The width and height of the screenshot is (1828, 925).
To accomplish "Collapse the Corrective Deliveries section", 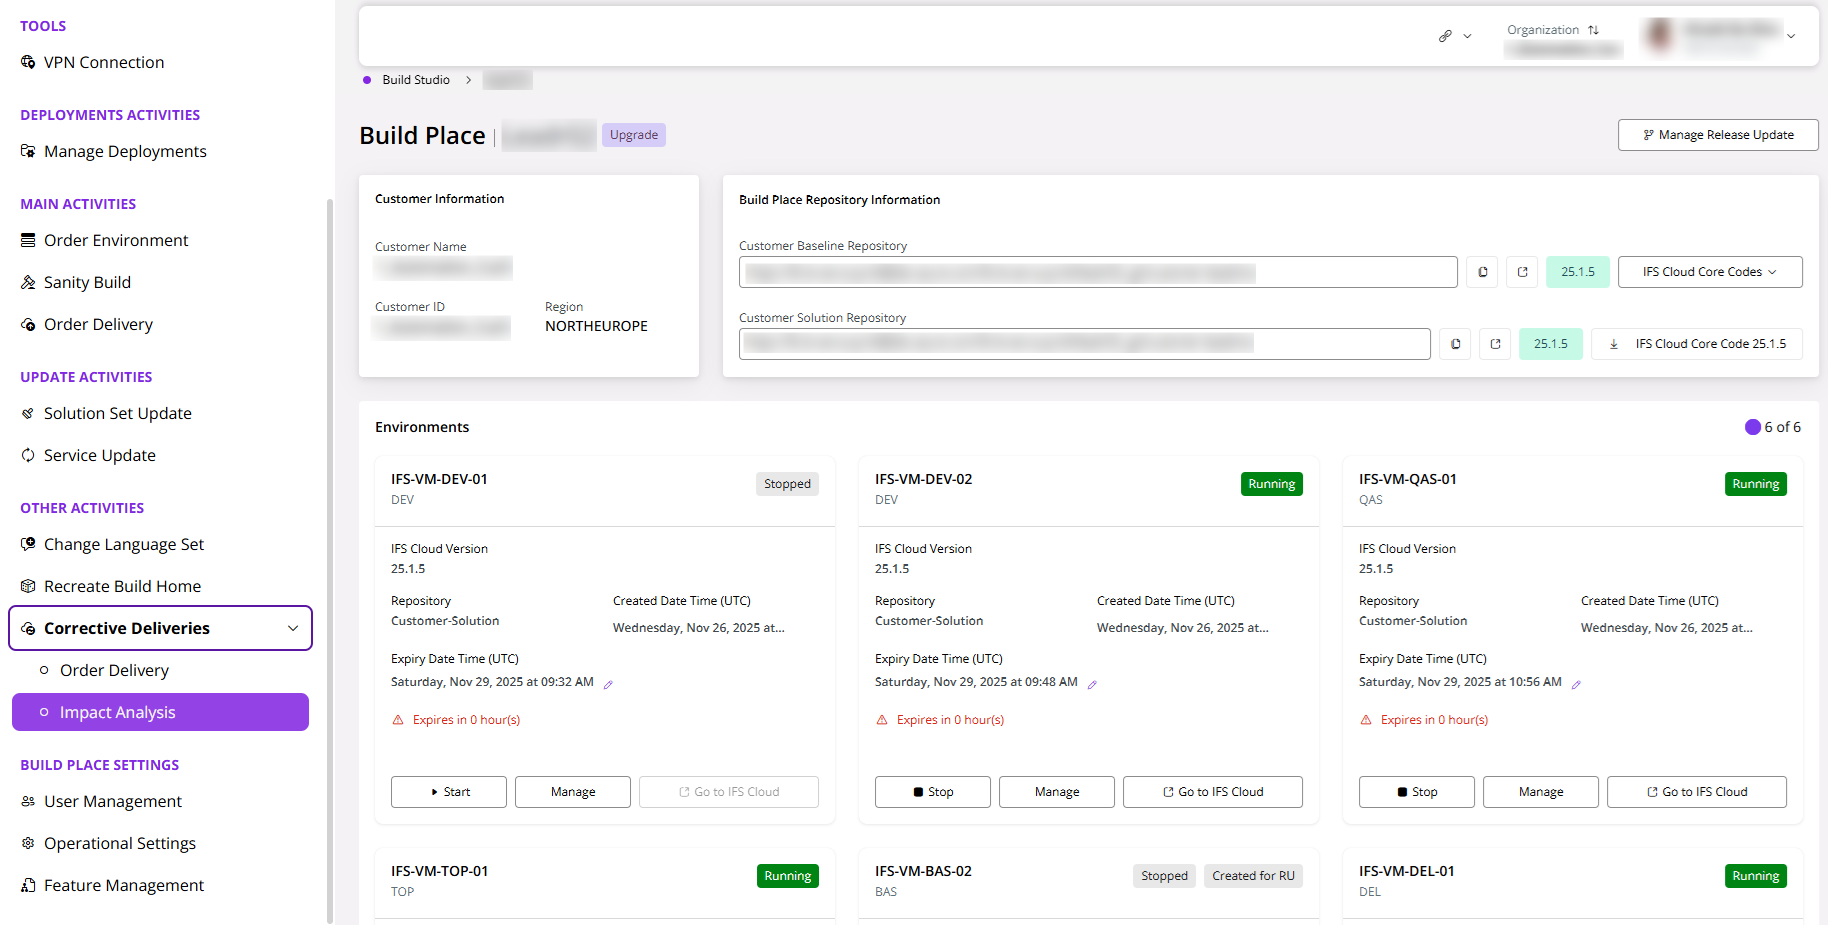I will 293,628.
